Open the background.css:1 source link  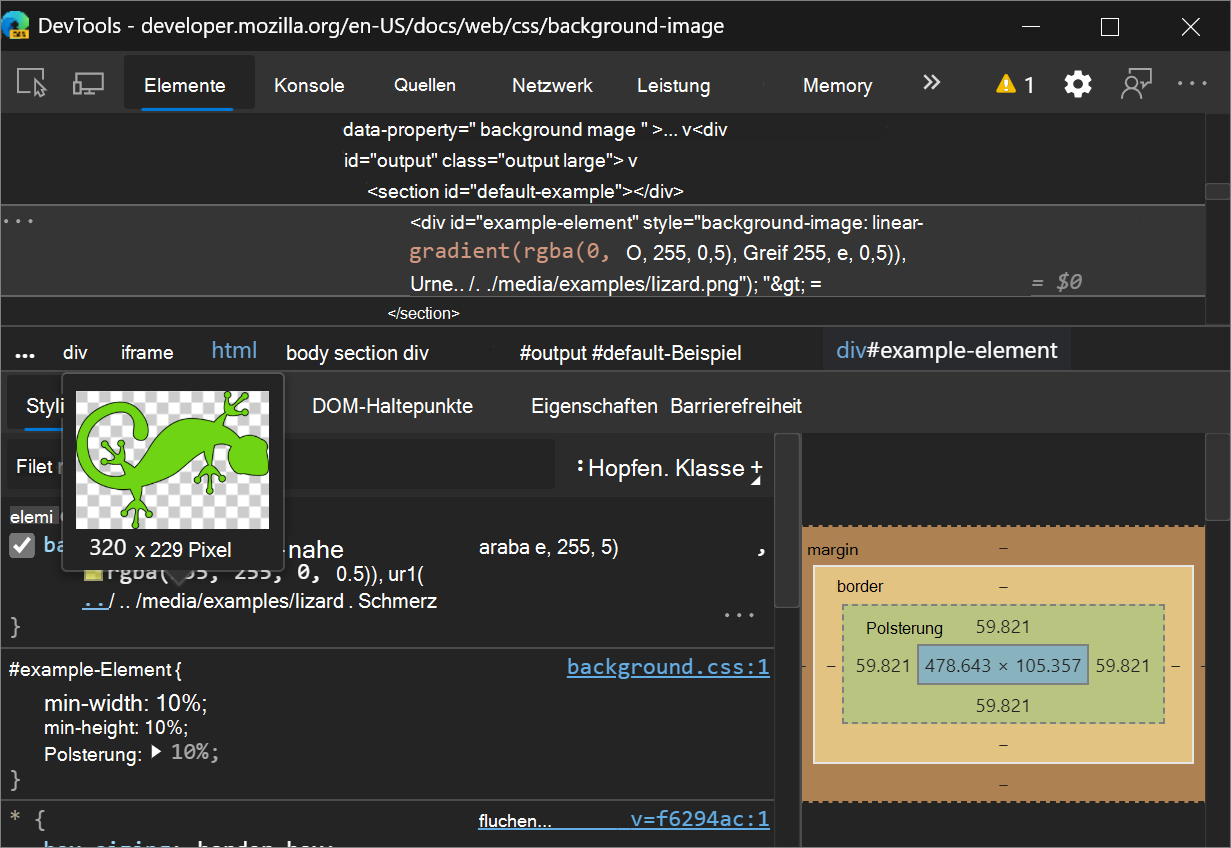[x=667, y=667]
